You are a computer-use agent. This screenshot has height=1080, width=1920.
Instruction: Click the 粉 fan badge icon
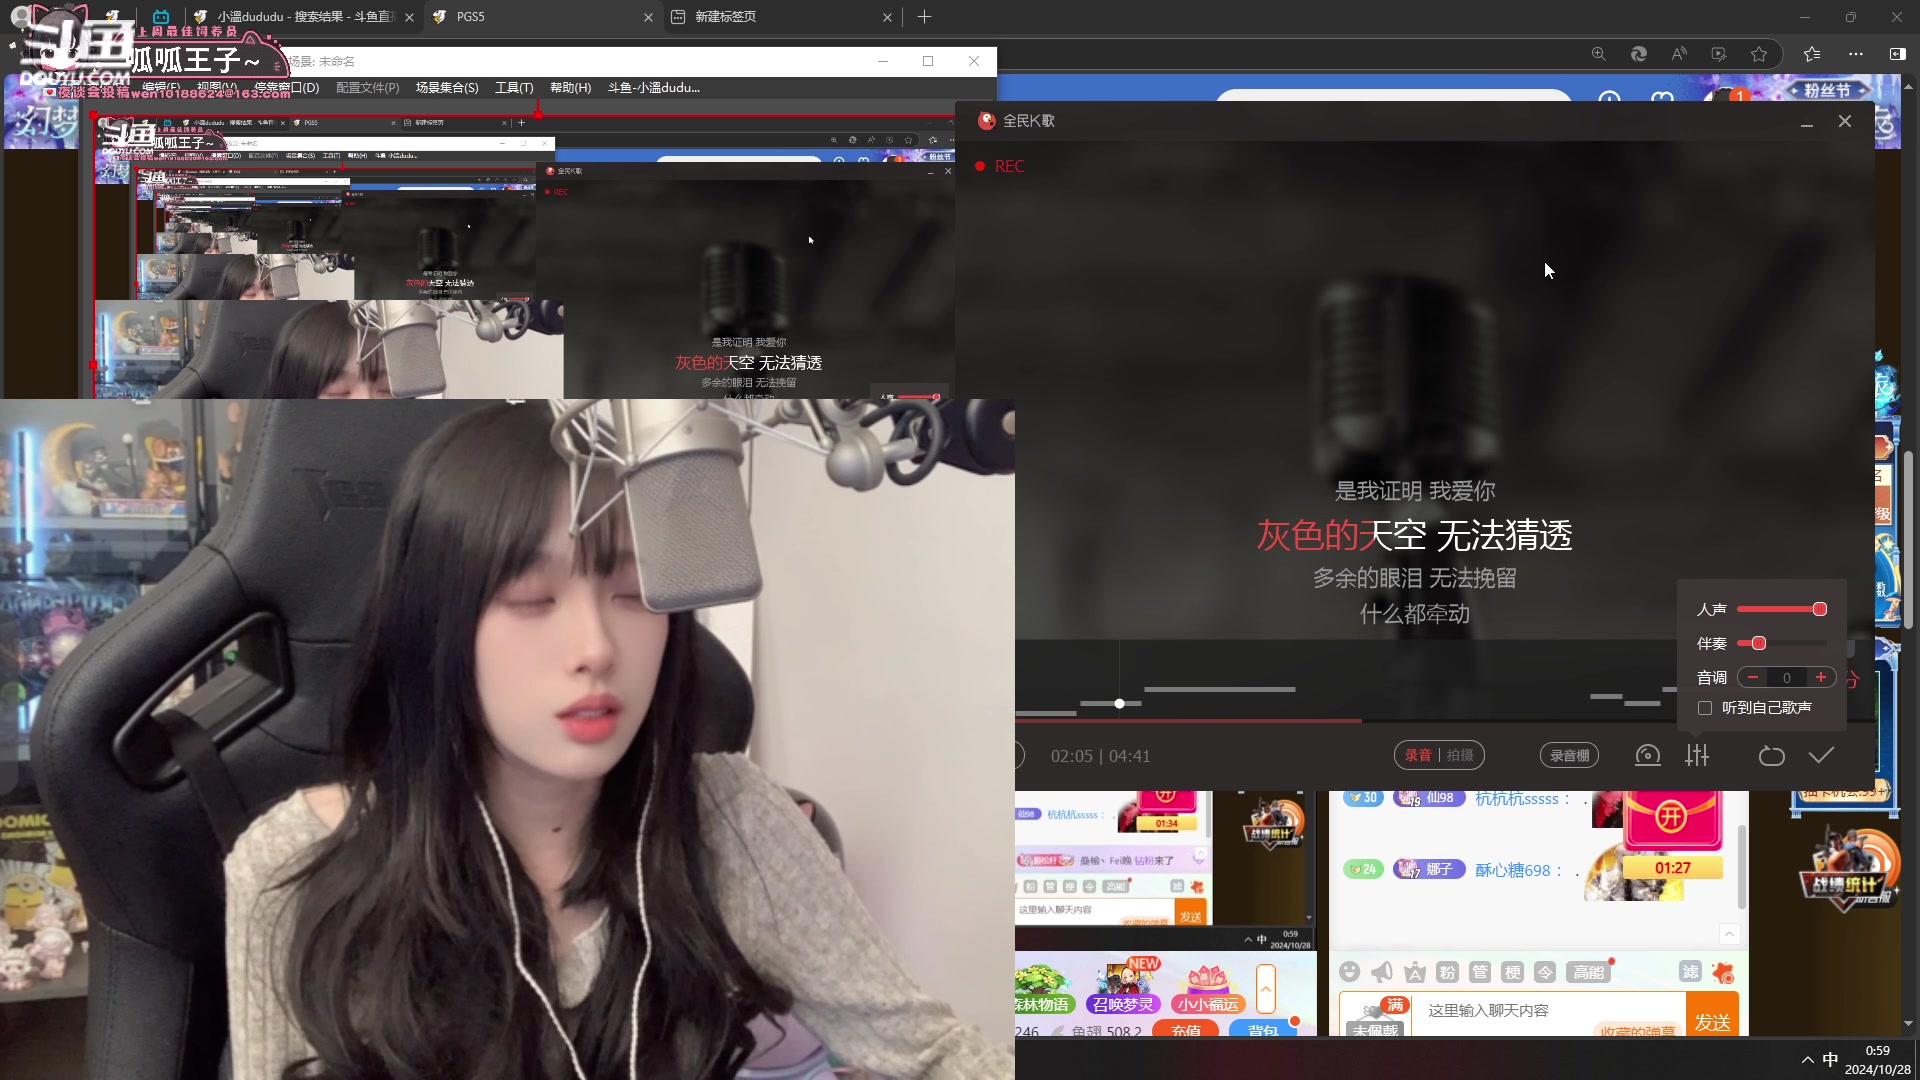1447,972
